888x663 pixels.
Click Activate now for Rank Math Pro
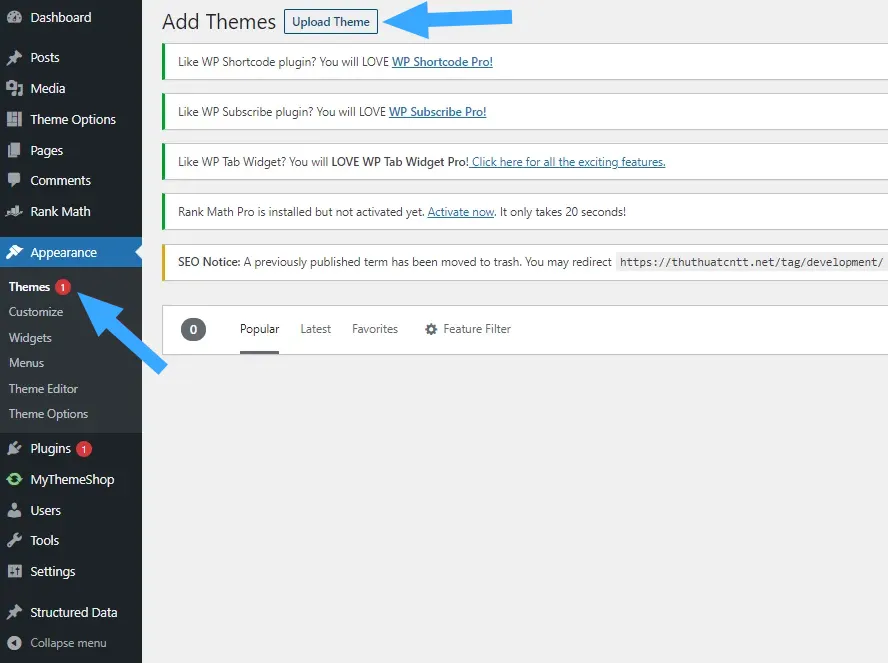(461, 211)
